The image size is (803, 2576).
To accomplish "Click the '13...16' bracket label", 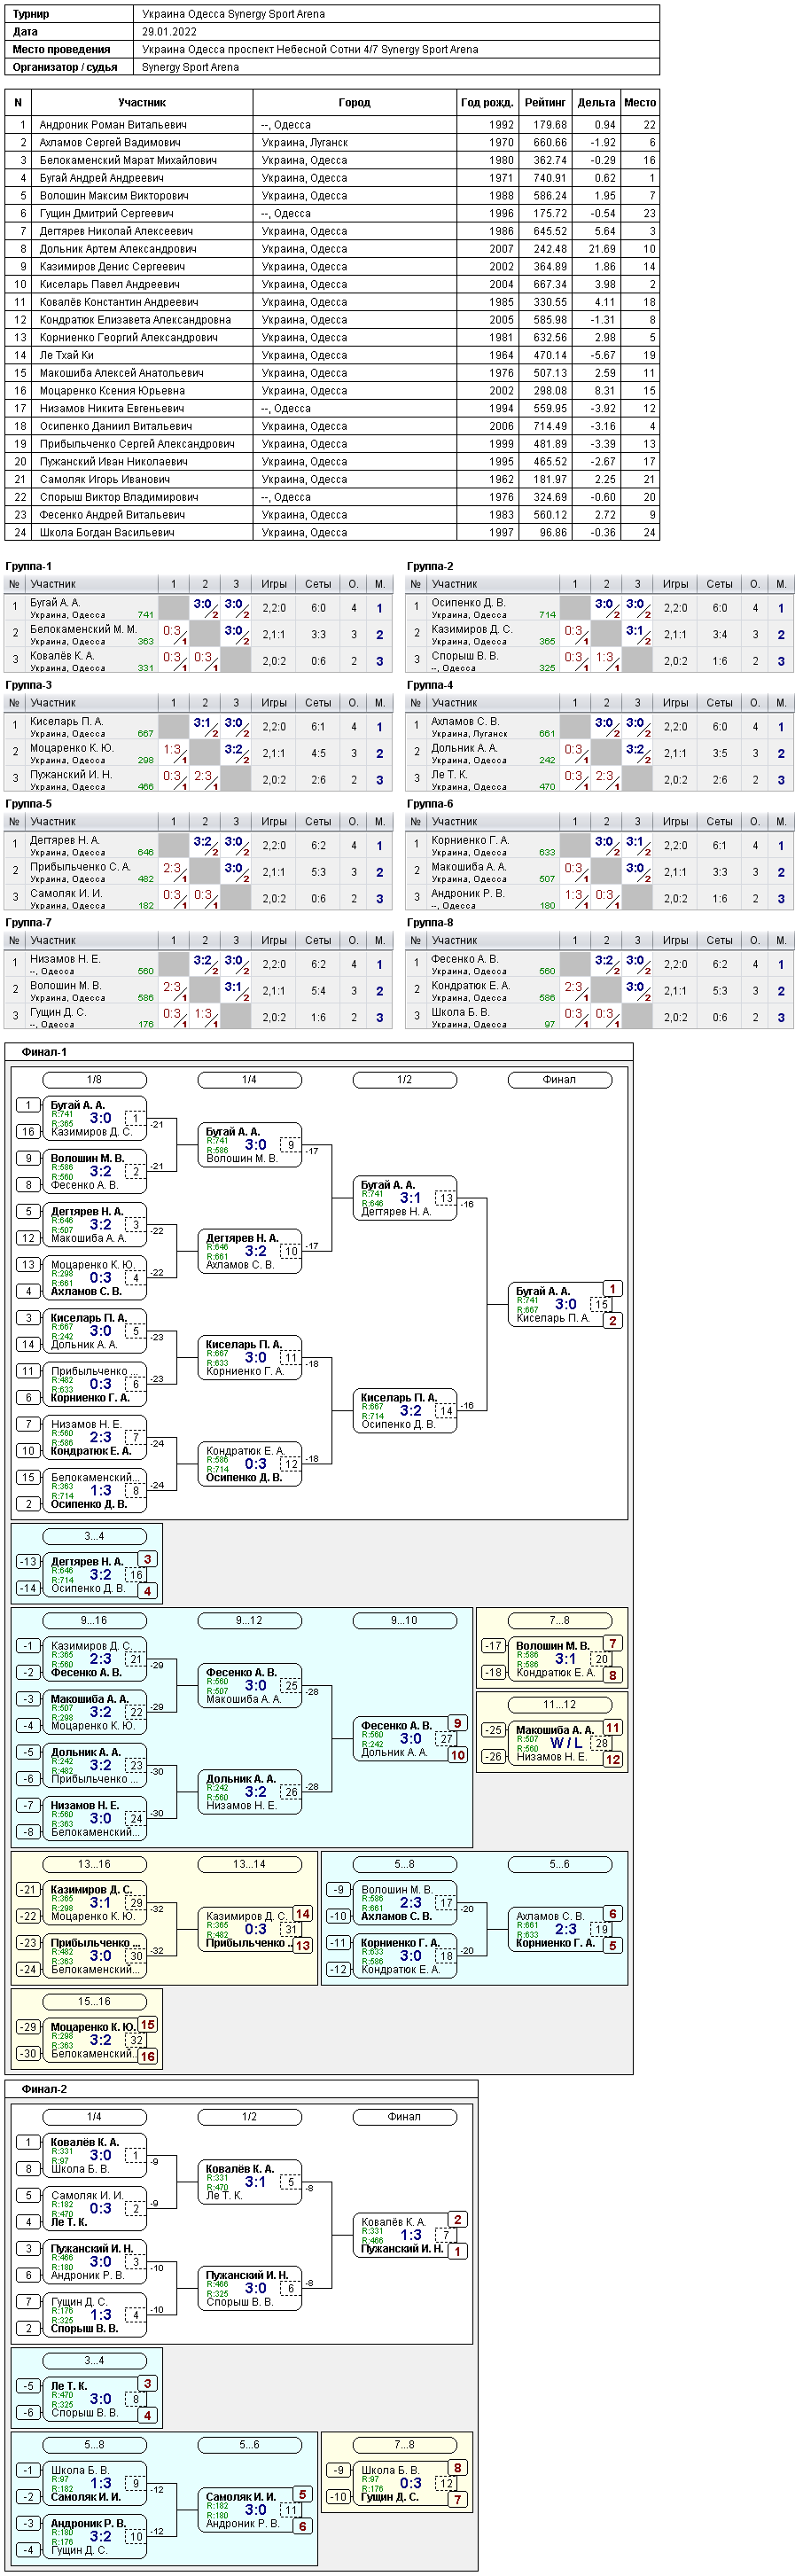I will 94,1866.
